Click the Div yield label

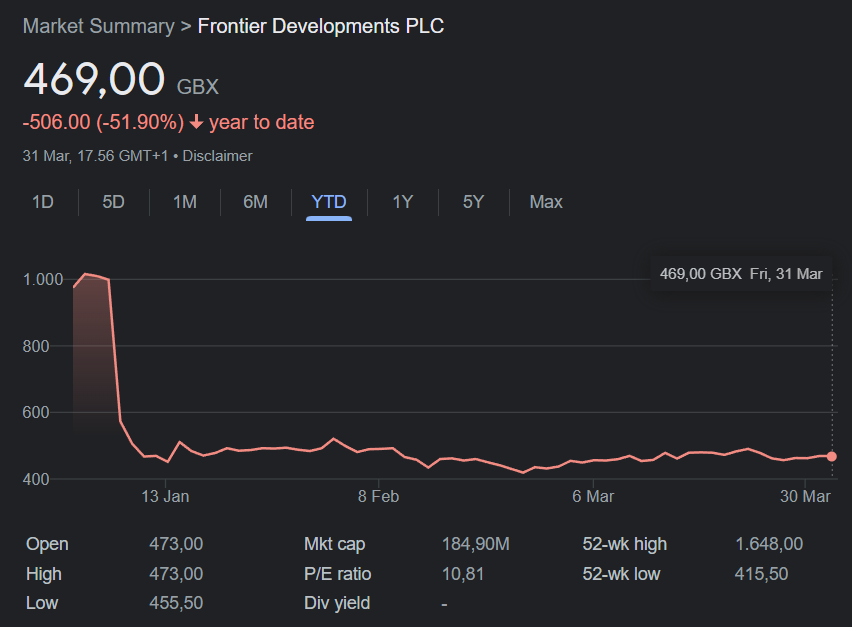pyautogui.click(x=337, y=603)
